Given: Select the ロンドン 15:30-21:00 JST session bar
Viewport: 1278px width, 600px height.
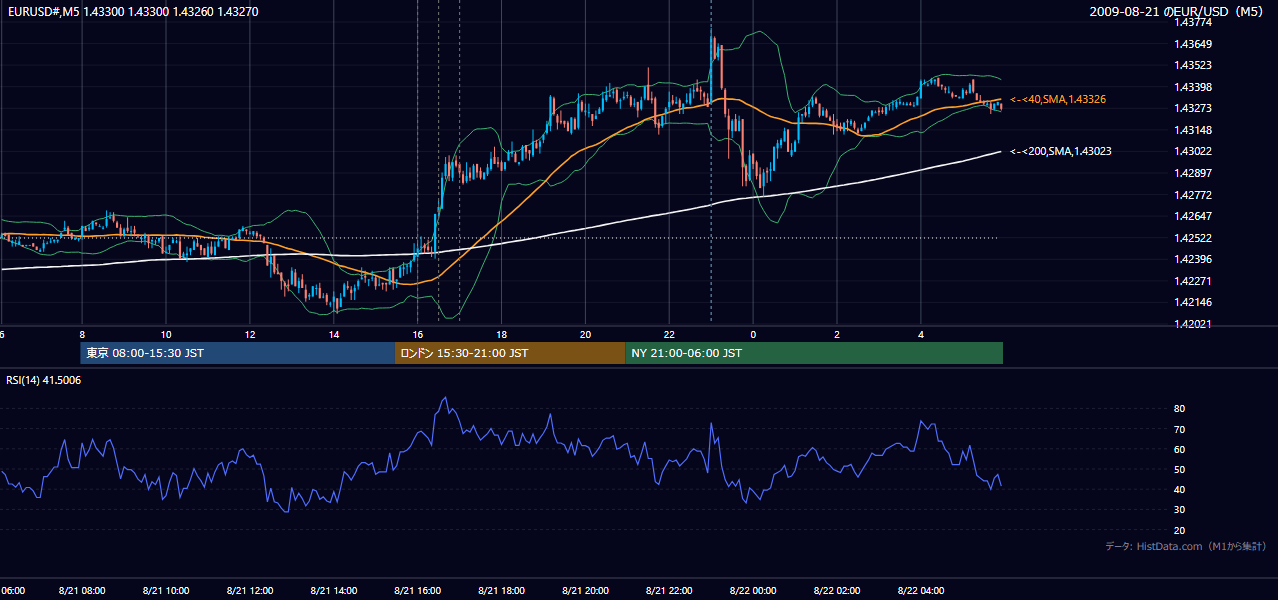Looking at the screenshot, I should click(x=510, y=353).
